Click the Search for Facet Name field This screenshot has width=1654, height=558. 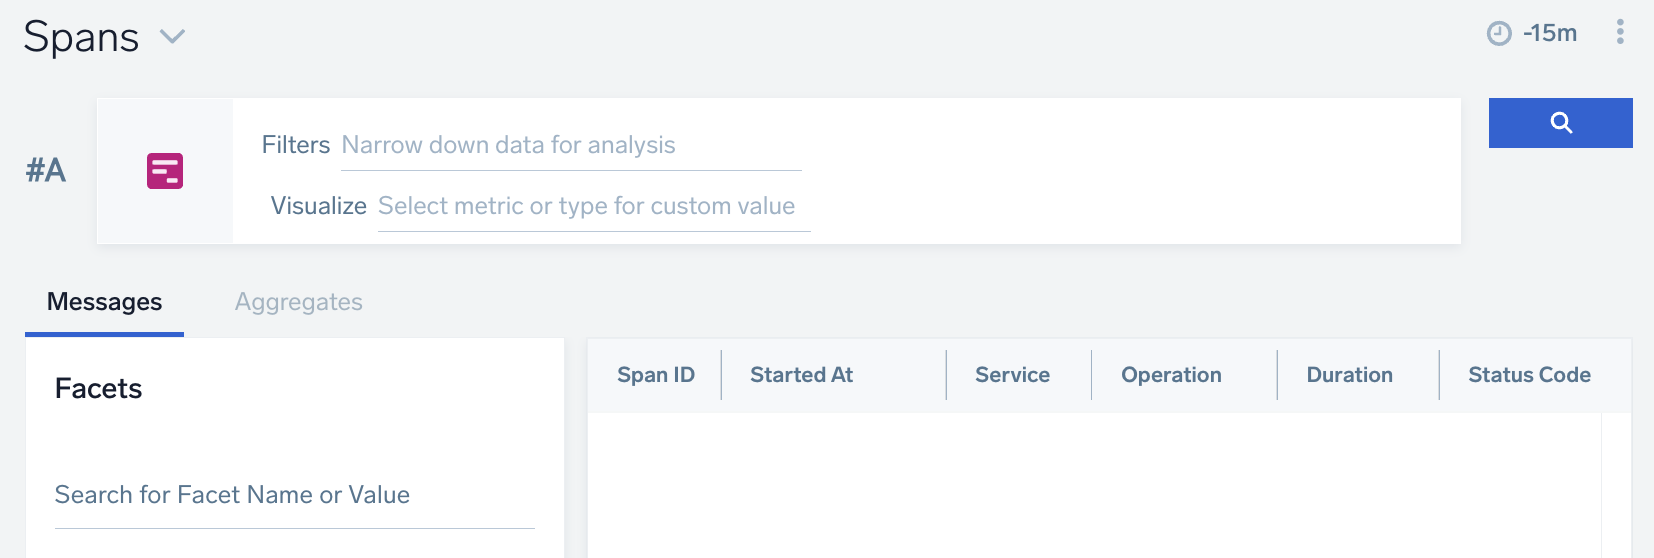(x=294, y=495)
